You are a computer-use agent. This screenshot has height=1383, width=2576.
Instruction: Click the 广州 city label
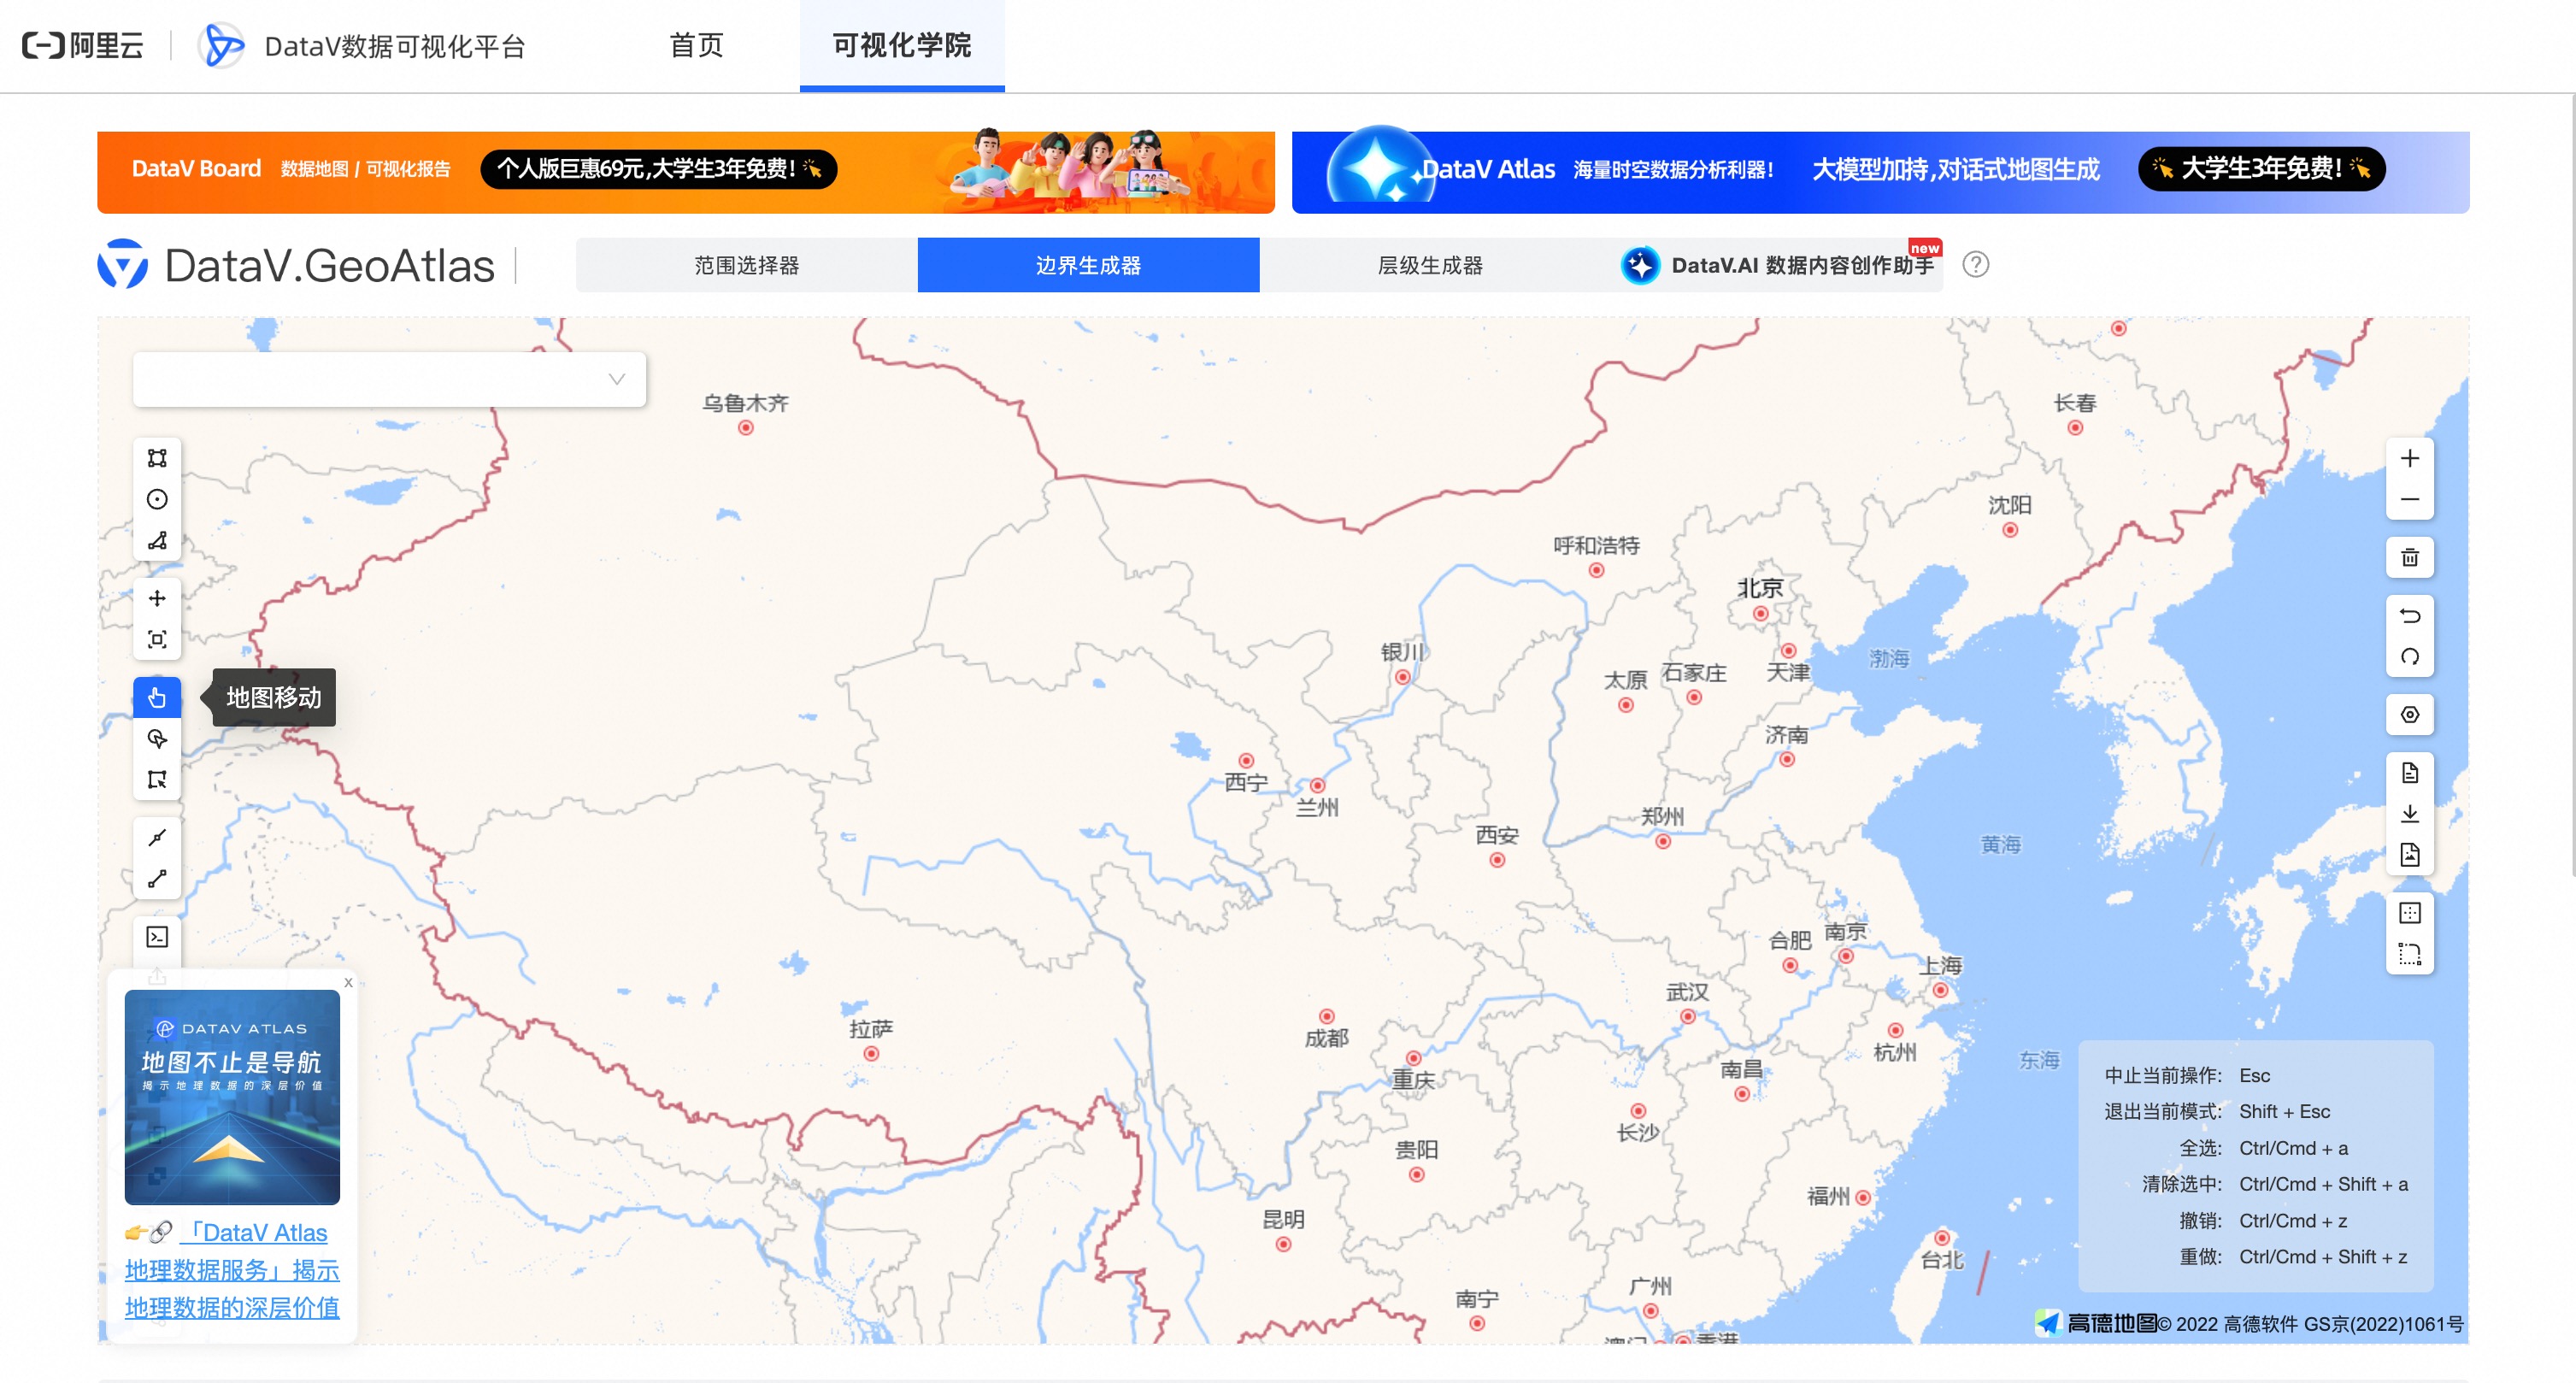point(1650,1286)
